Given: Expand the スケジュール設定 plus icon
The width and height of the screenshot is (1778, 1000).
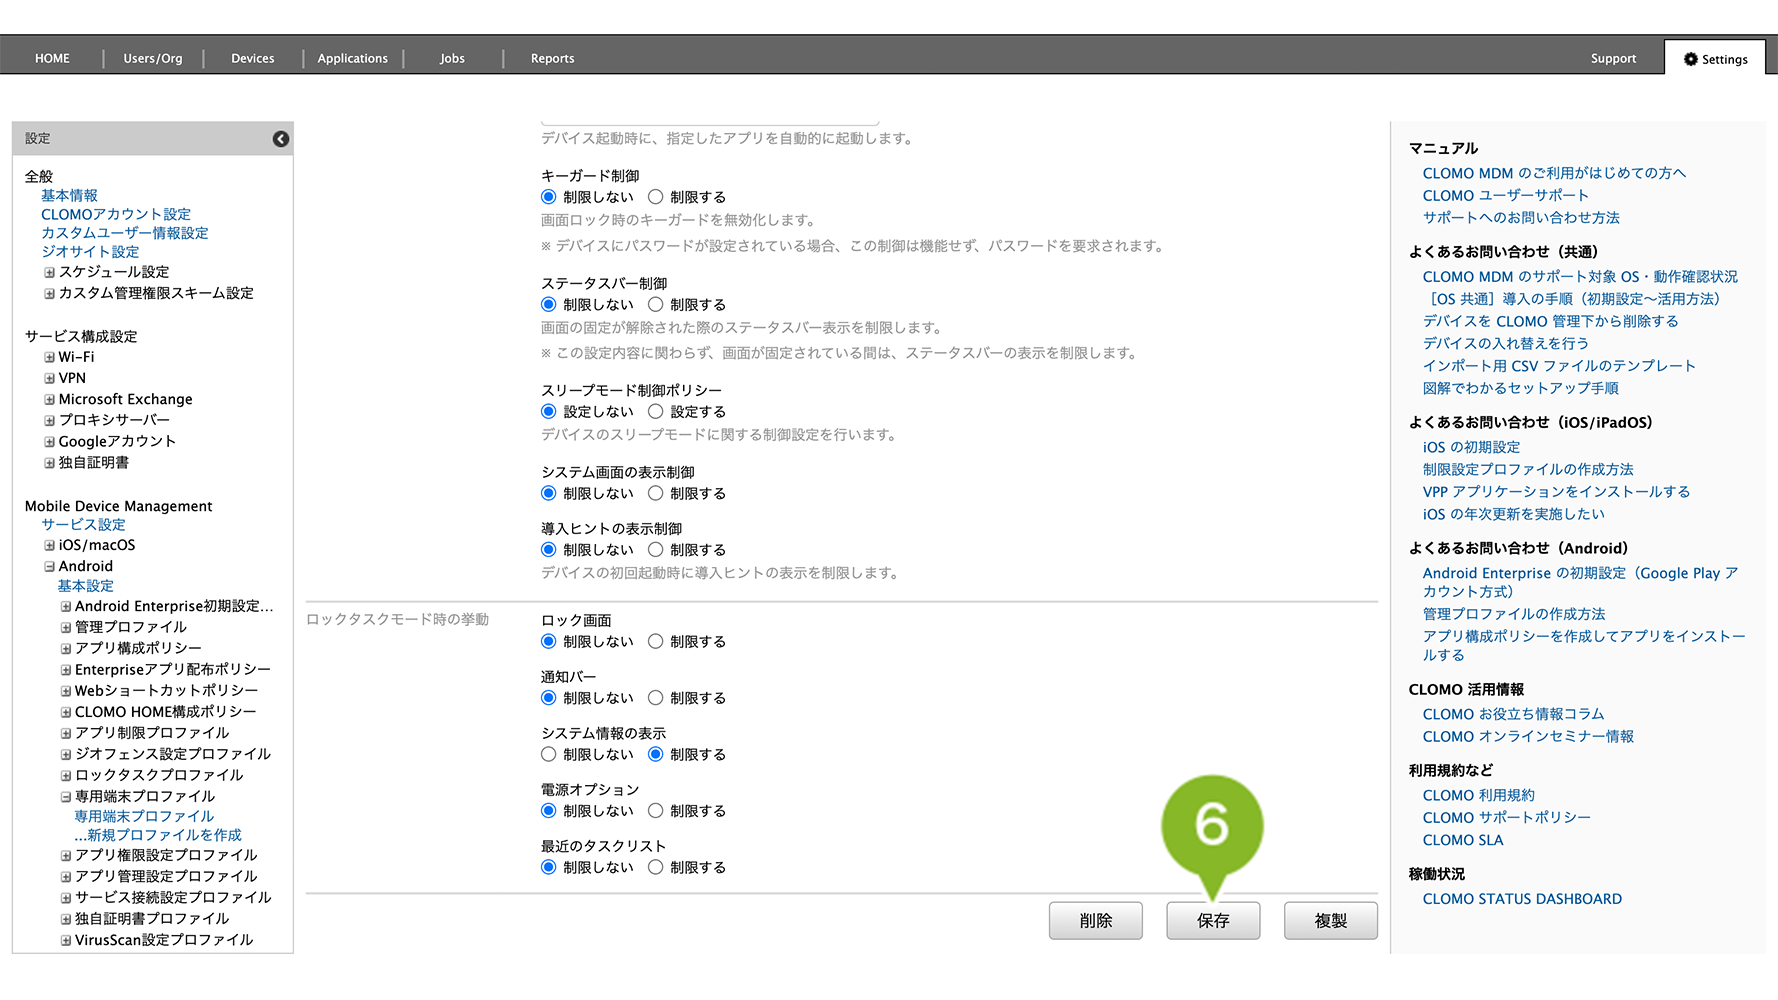Looking at the screenshot, I should pyautogui.click(x=49, y=272).
